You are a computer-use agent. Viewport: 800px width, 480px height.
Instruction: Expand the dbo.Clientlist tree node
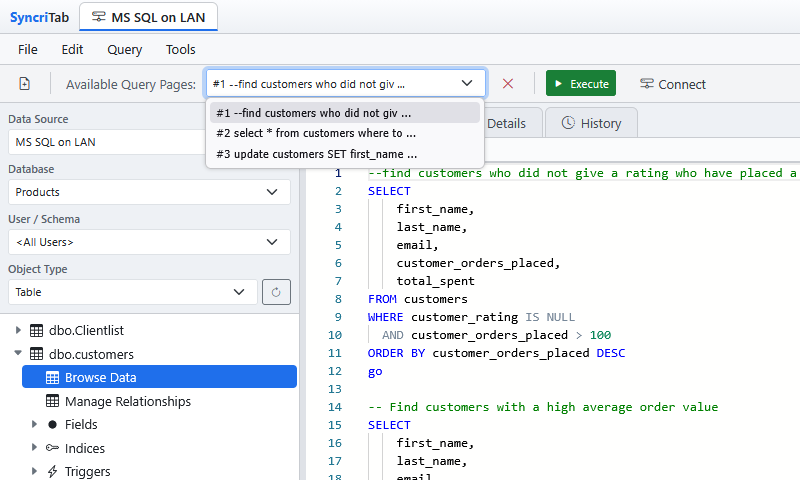pos(18,330)
